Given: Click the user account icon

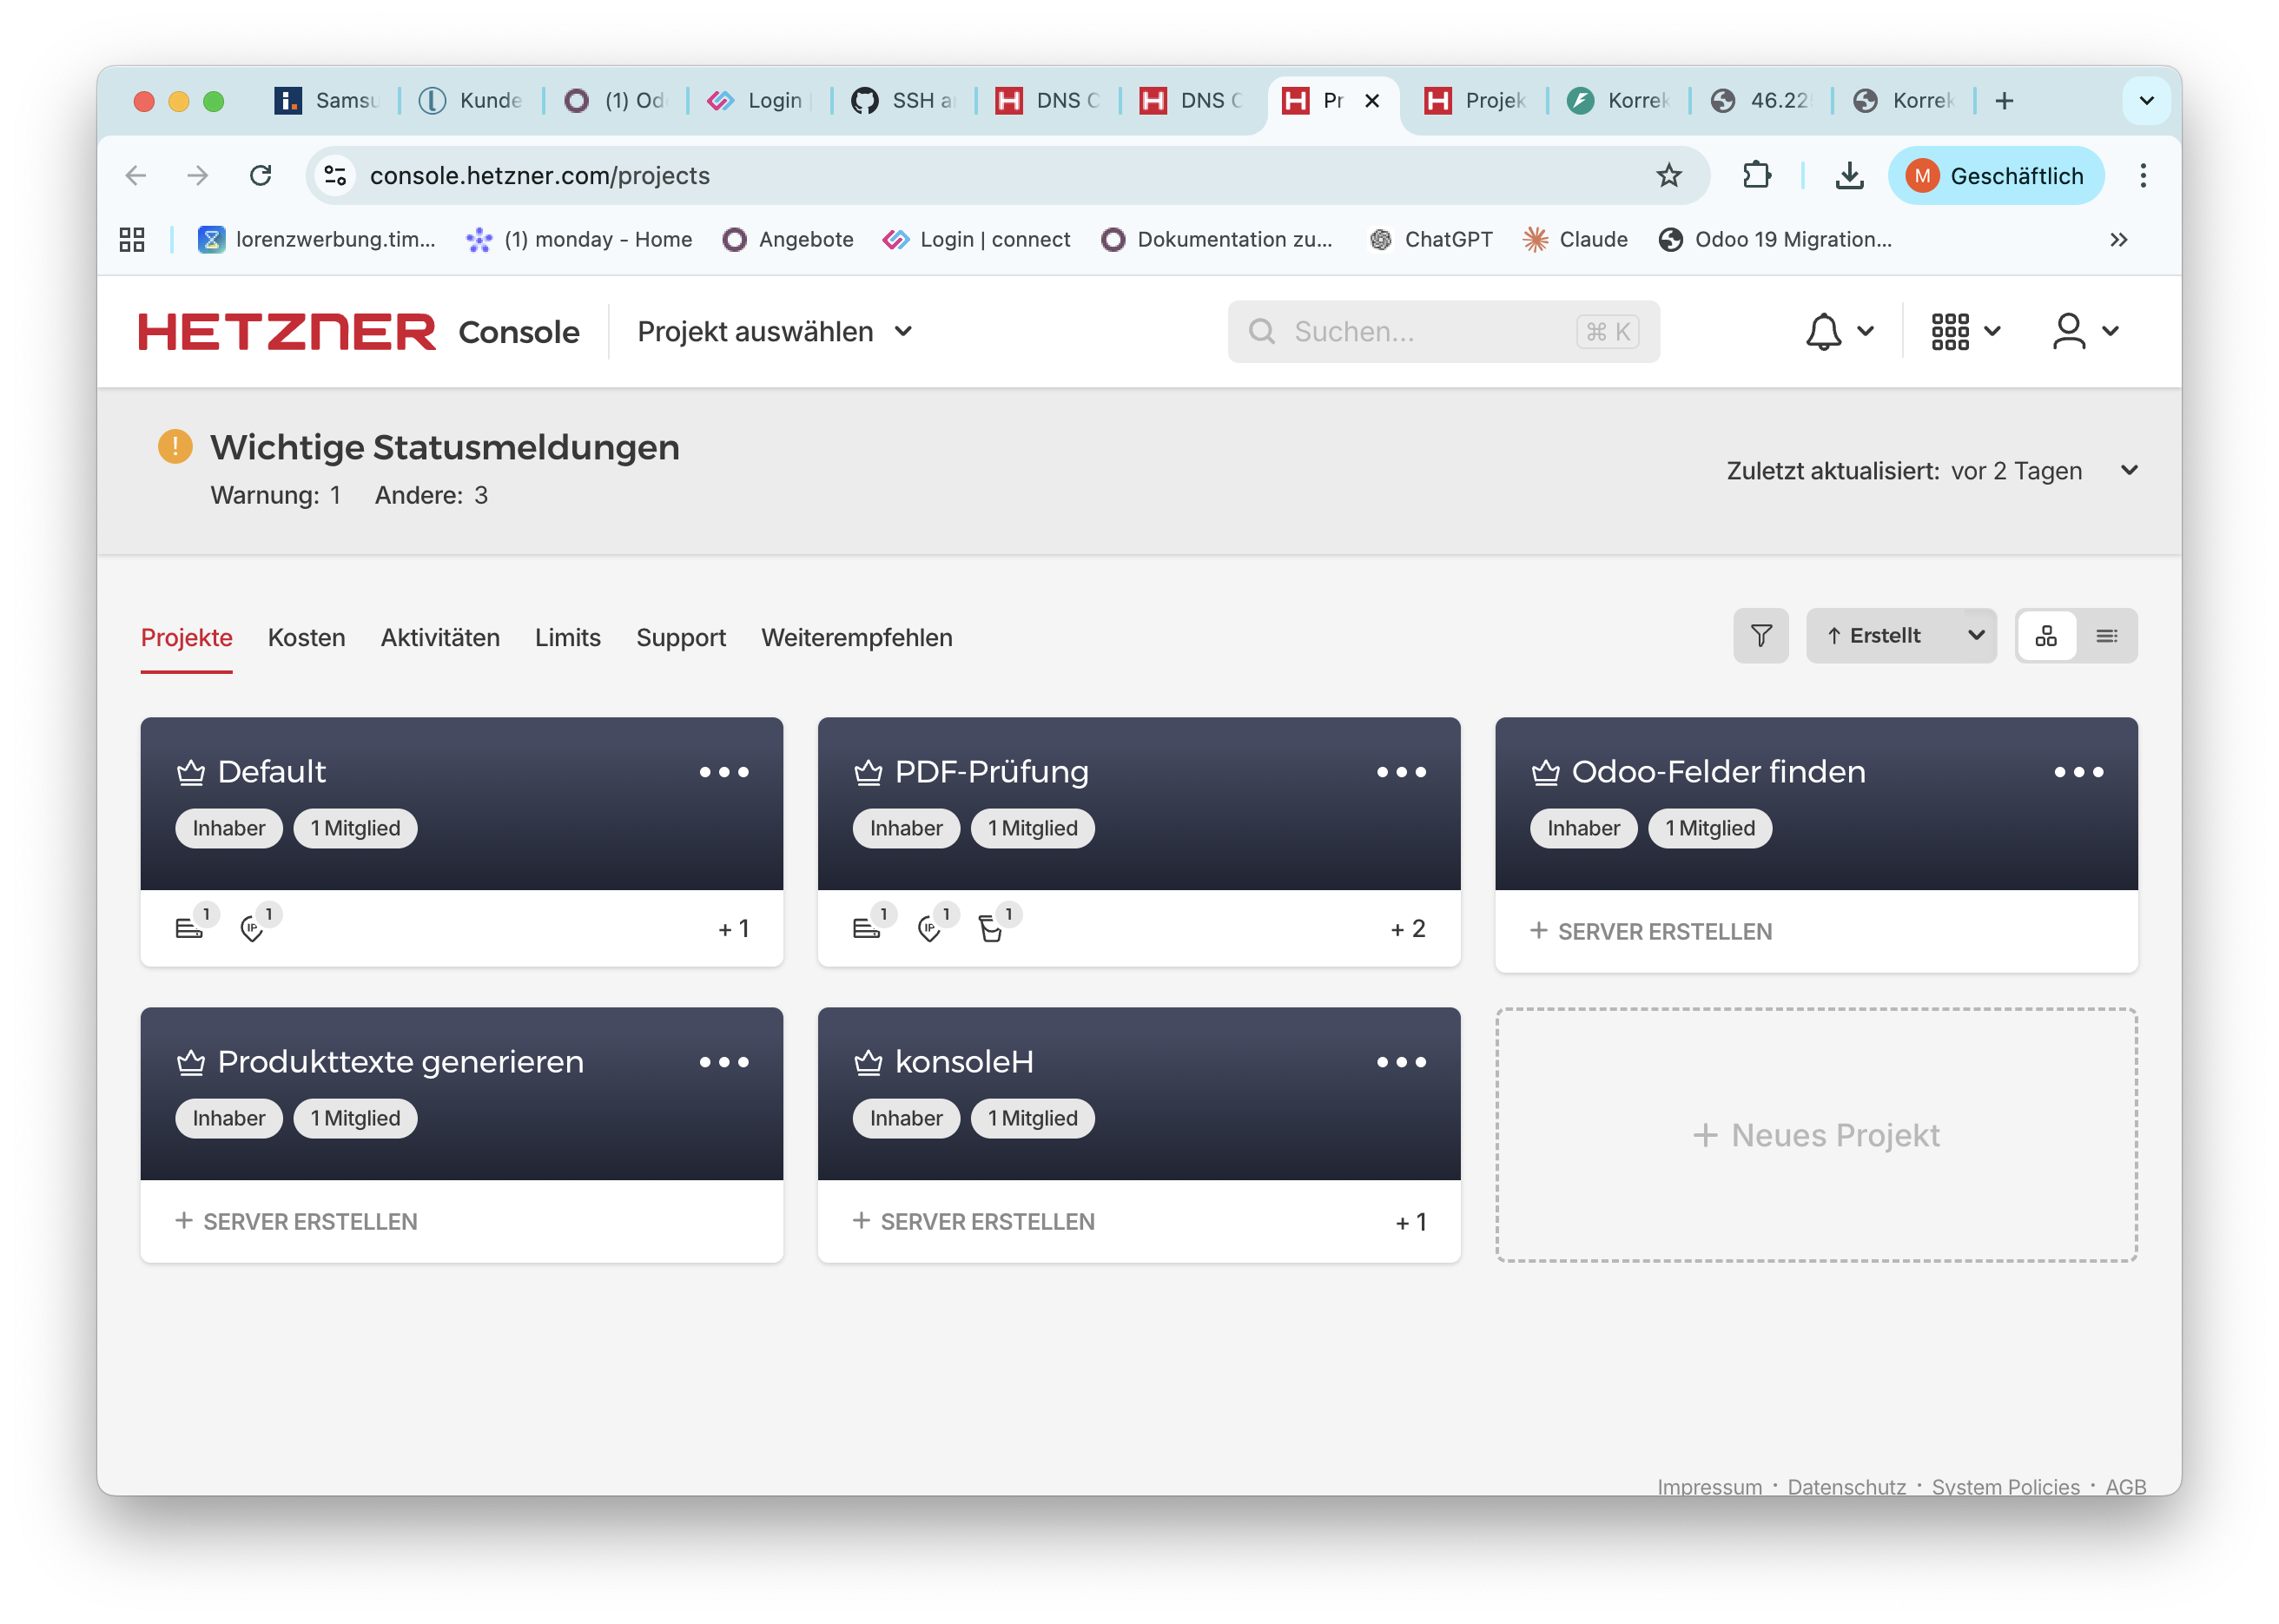Looking at the screenshot, I should 2069,331.
